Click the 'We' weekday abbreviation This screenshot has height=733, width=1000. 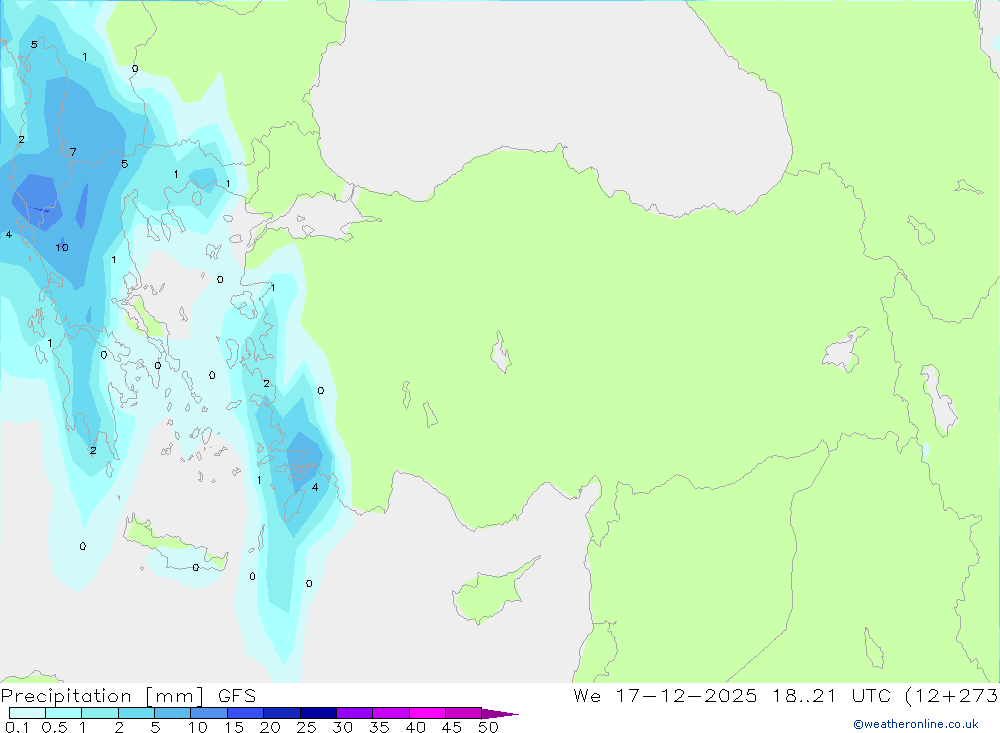(x=587, y=695)
